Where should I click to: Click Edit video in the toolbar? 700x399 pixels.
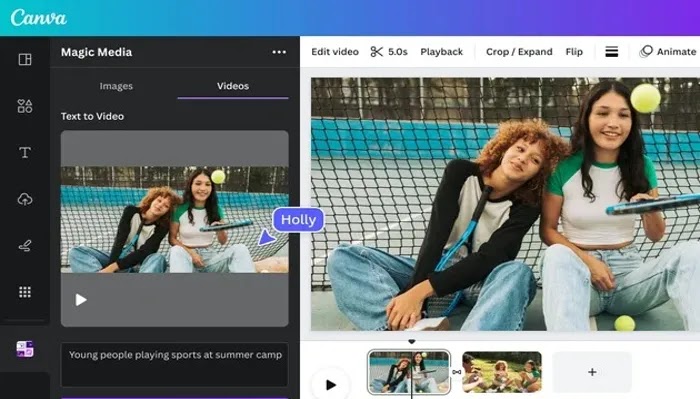click(335, 52)
